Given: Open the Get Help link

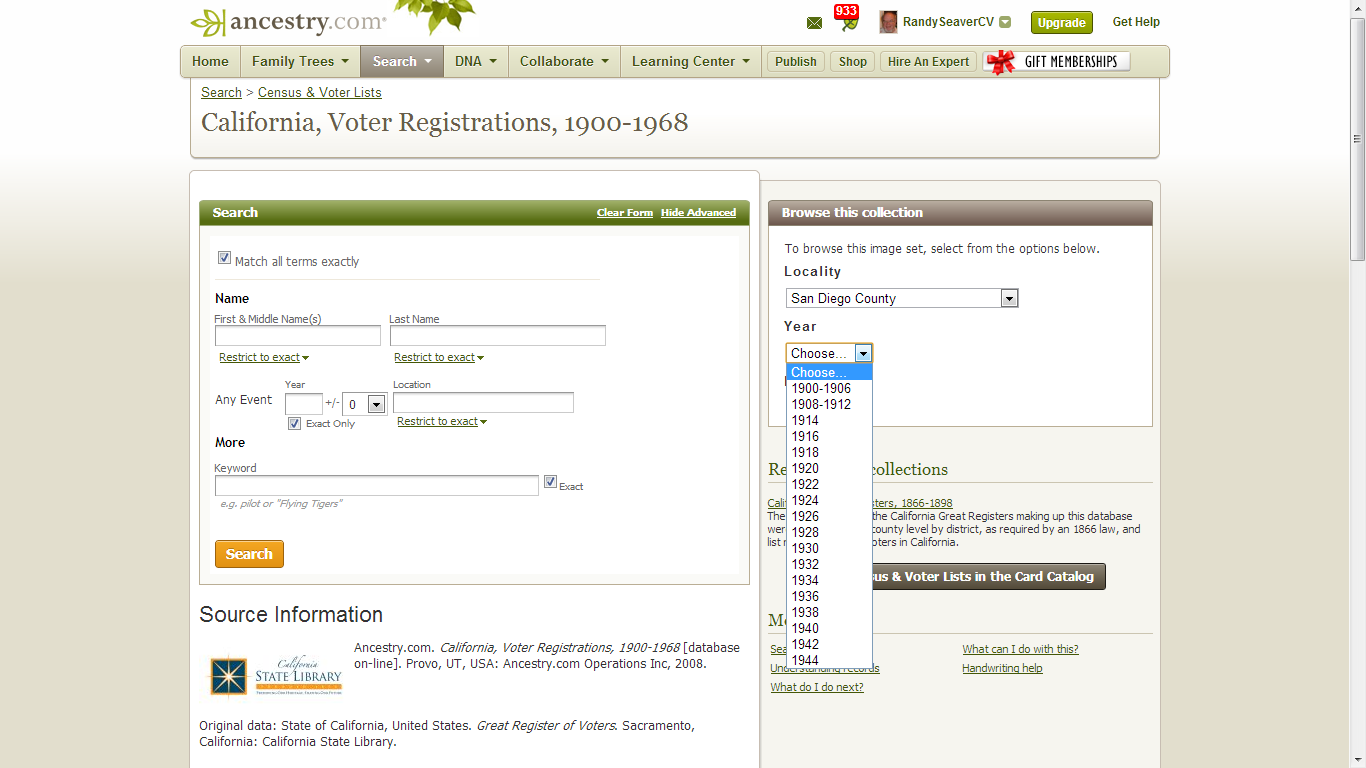Looking at the screenshot, I should pyautogui.click(x=1136, y=22).
